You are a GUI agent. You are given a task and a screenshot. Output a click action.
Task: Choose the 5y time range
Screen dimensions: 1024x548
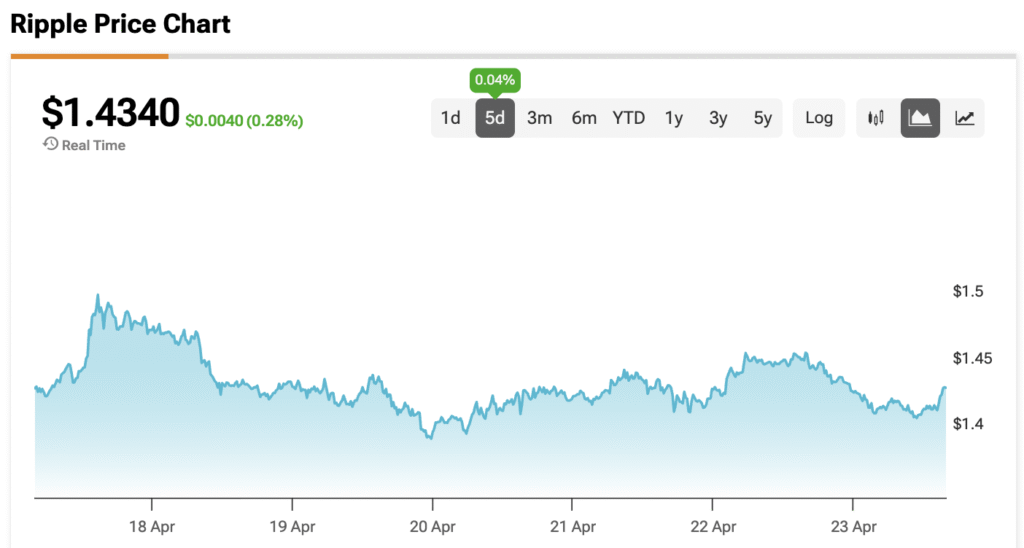tap(763, 118)
